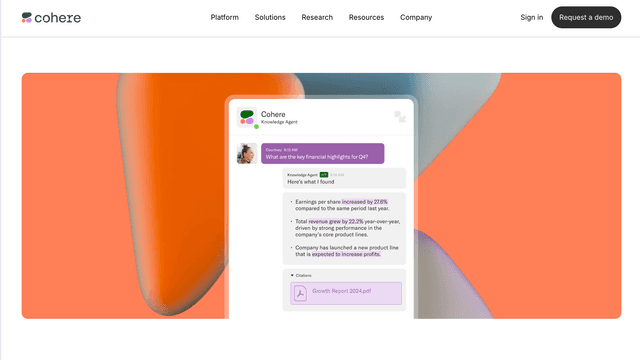Click Courtney's profile photo
The image size is (640, 360).
click(247, 153)
